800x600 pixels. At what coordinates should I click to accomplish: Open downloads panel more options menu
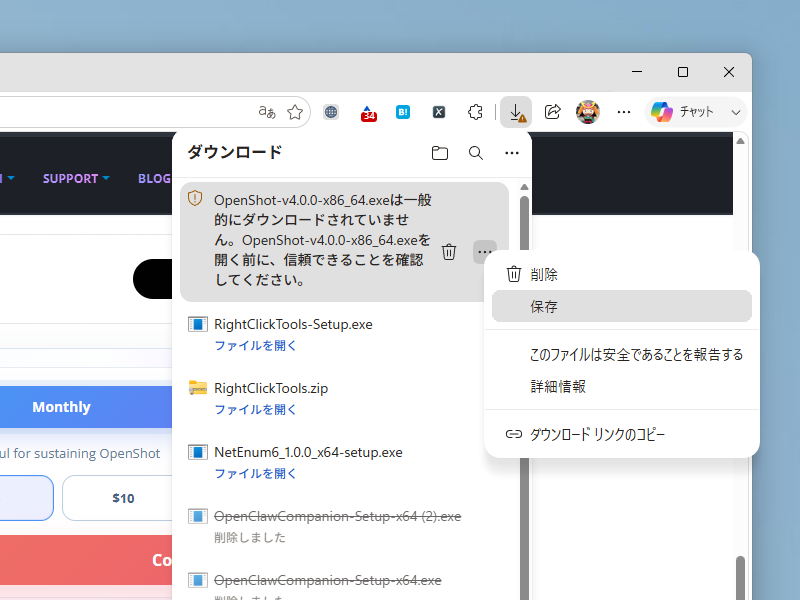pos(512,153)
